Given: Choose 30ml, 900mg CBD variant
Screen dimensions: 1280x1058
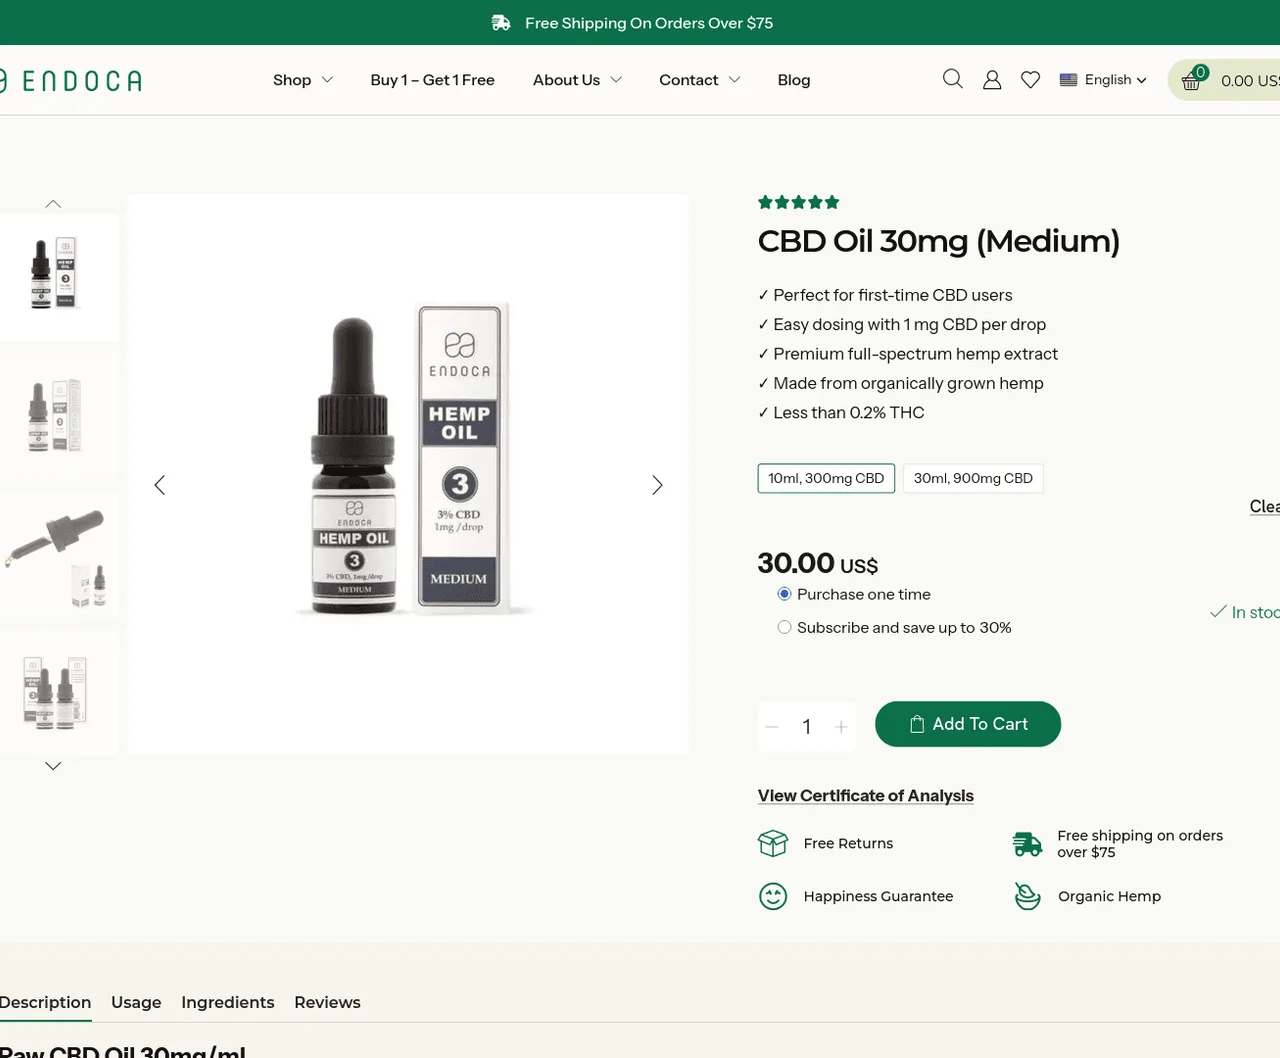Looking at the screenshot, I should point(973,478).
